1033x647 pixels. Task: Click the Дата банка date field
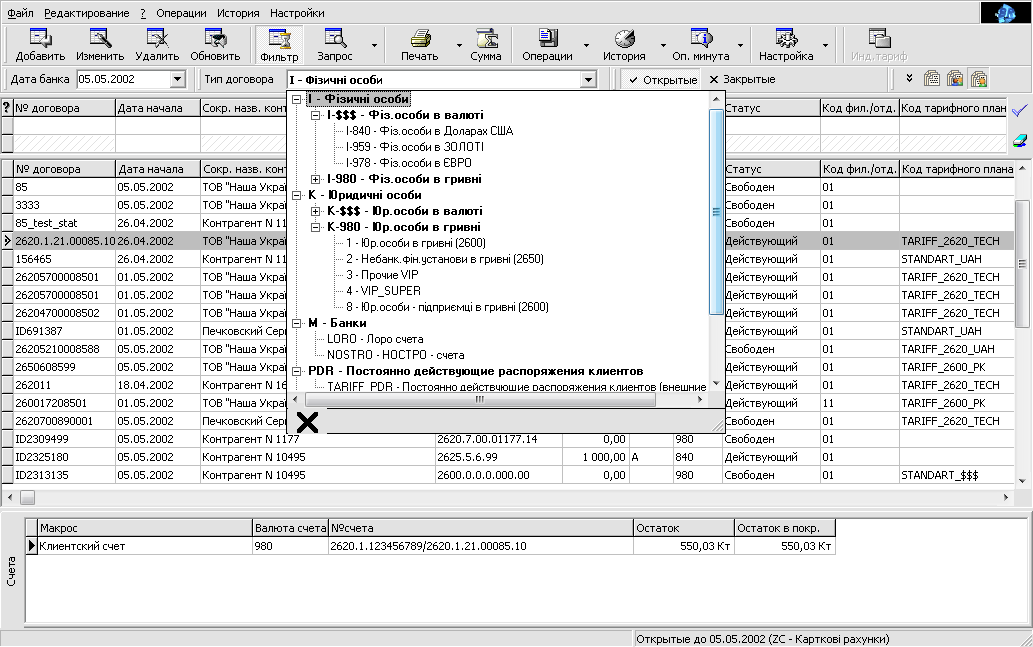tap(123, 80)
